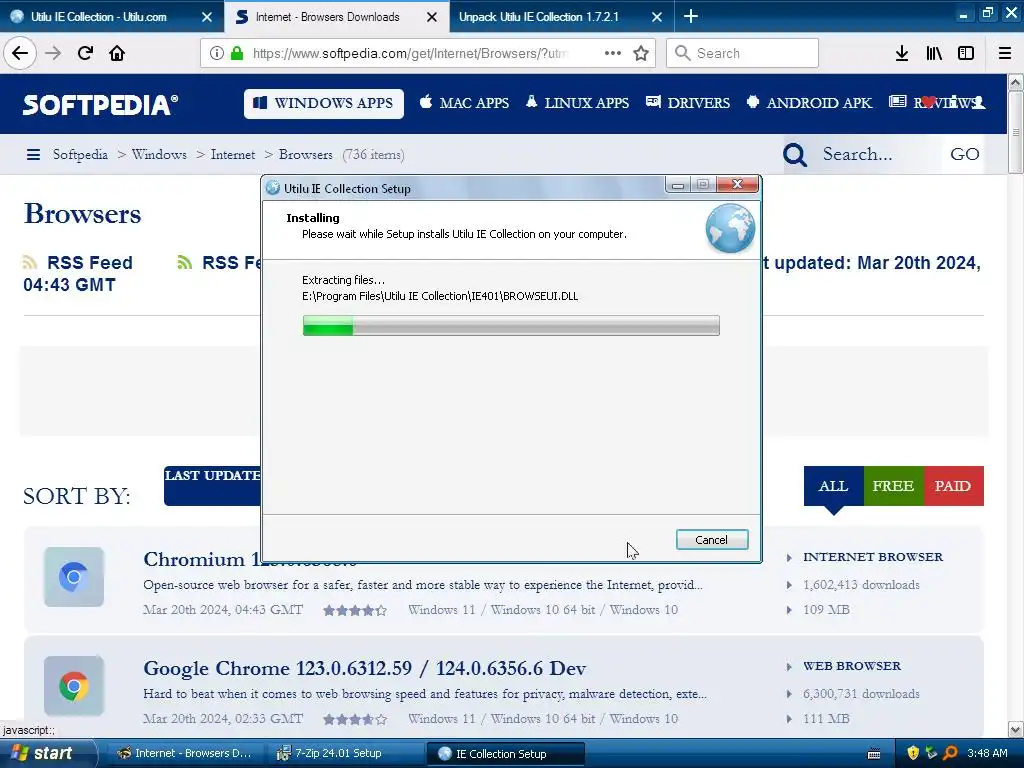Open the page actions three-dot menu
This screenshot has width=1024, height=768.
[x=613, y=53]
